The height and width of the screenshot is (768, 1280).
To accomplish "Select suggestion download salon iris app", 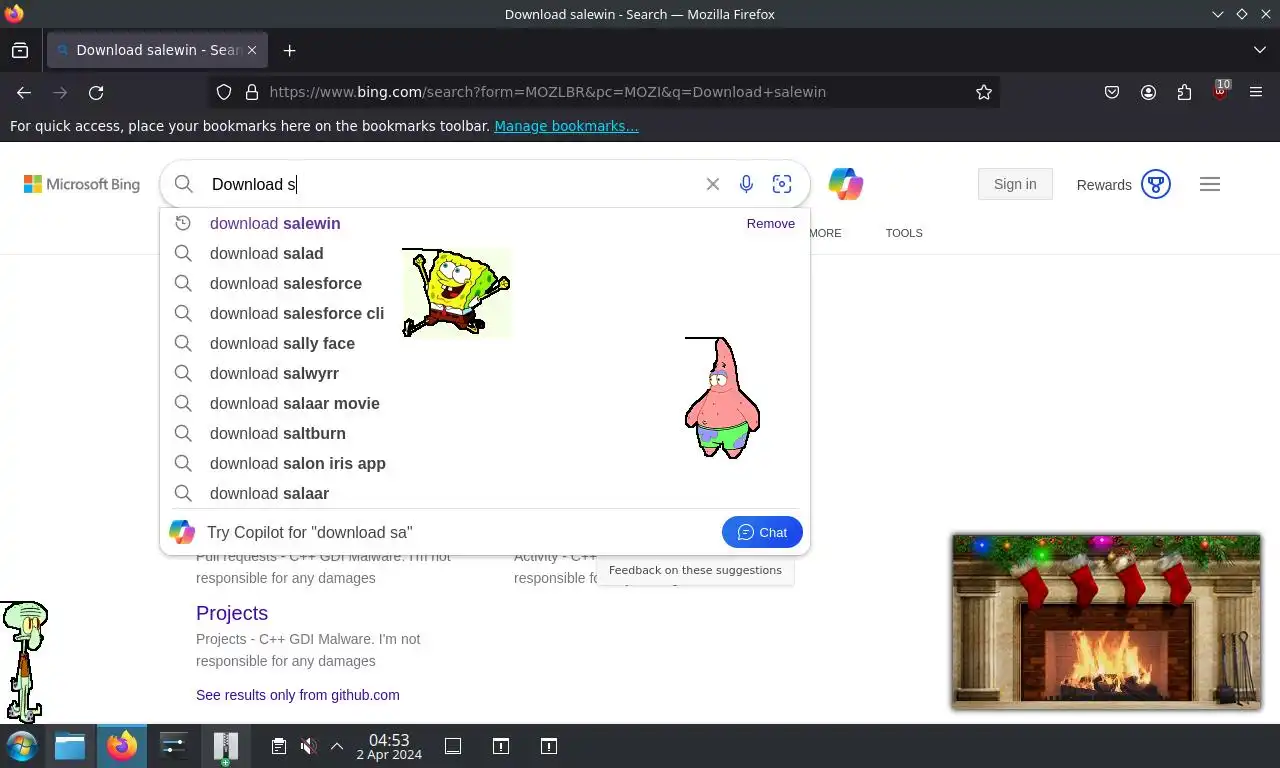I will coord(485,463).
